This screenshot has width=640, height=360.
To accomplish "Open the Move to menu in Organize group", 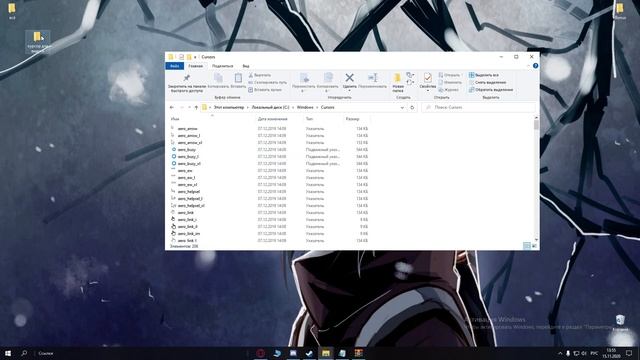I will (304, 83).
